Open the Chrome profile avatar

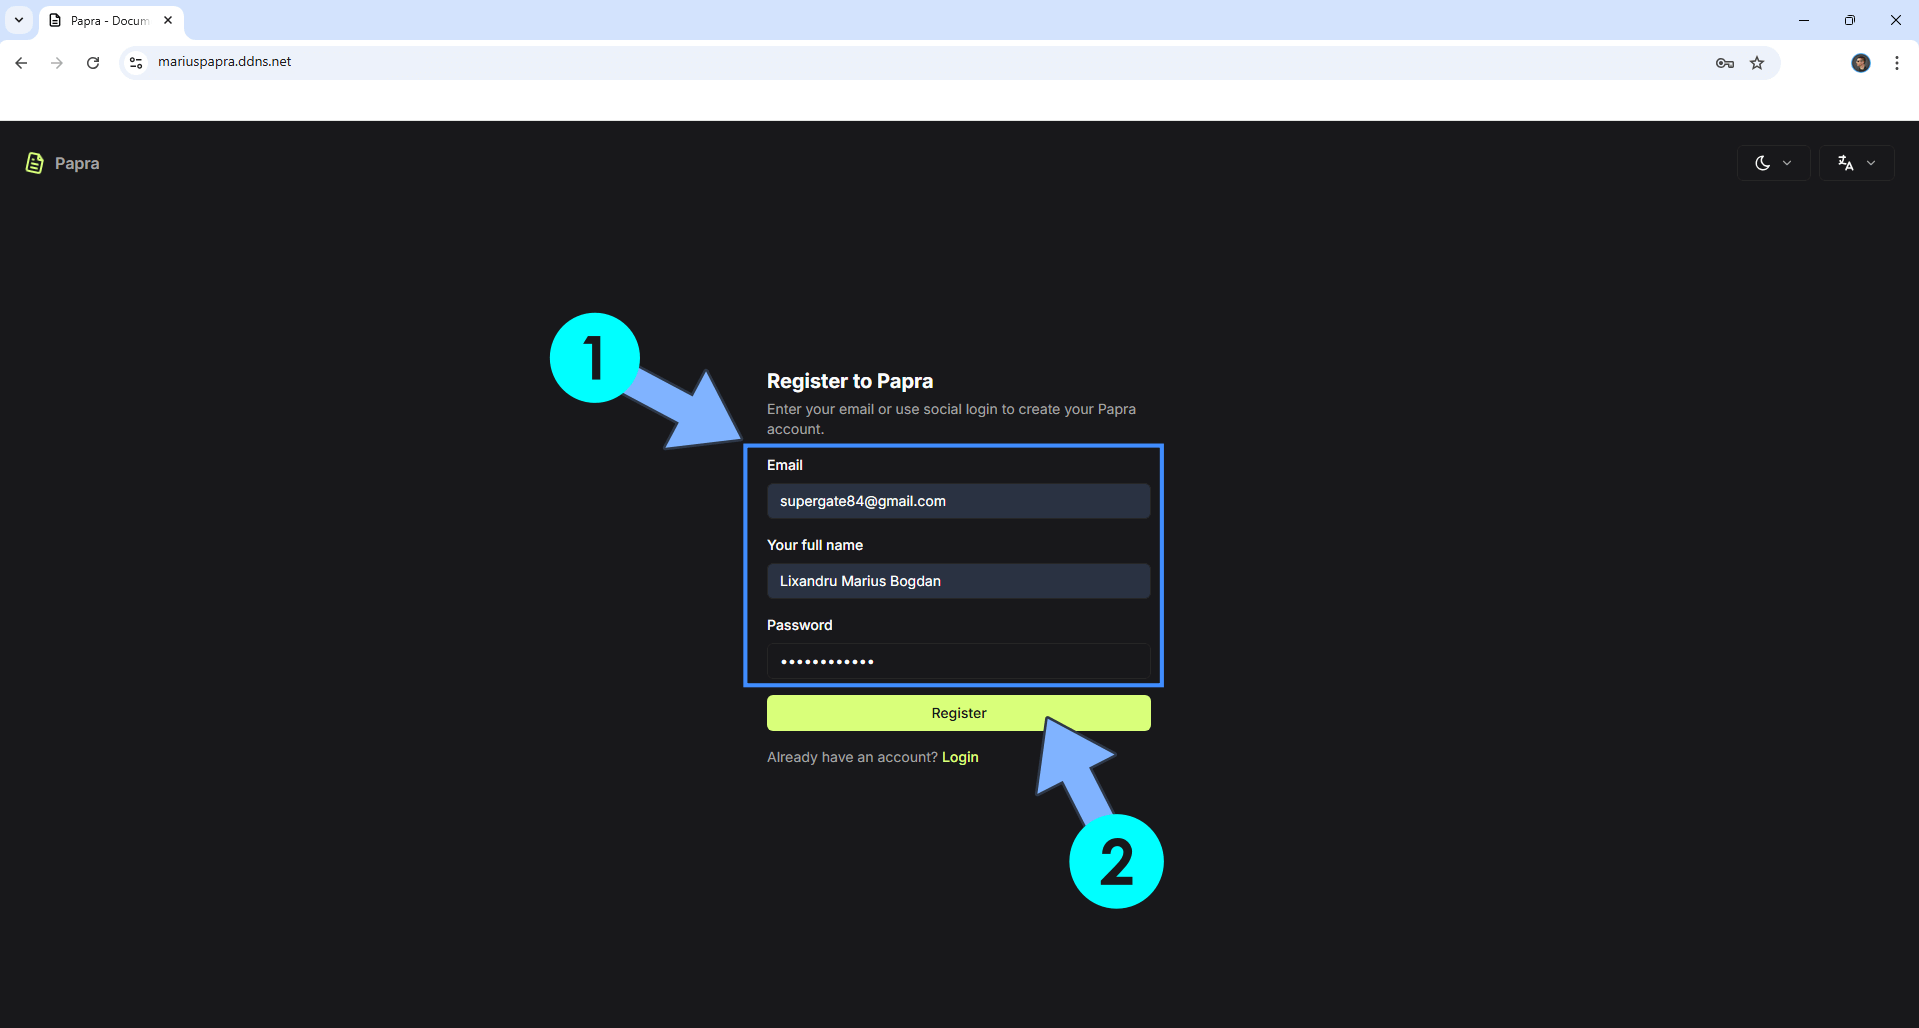pos(1860,63)
